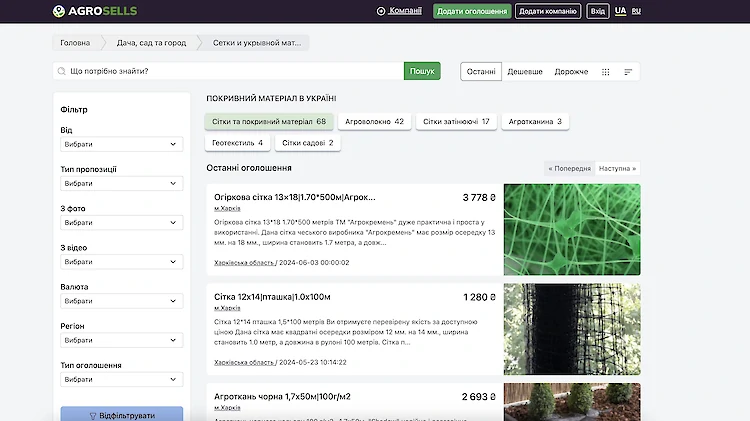Viewport: 750px width, 421px height.
Task: Click the Компанії location icon
Action: click(x=381, y=11)
